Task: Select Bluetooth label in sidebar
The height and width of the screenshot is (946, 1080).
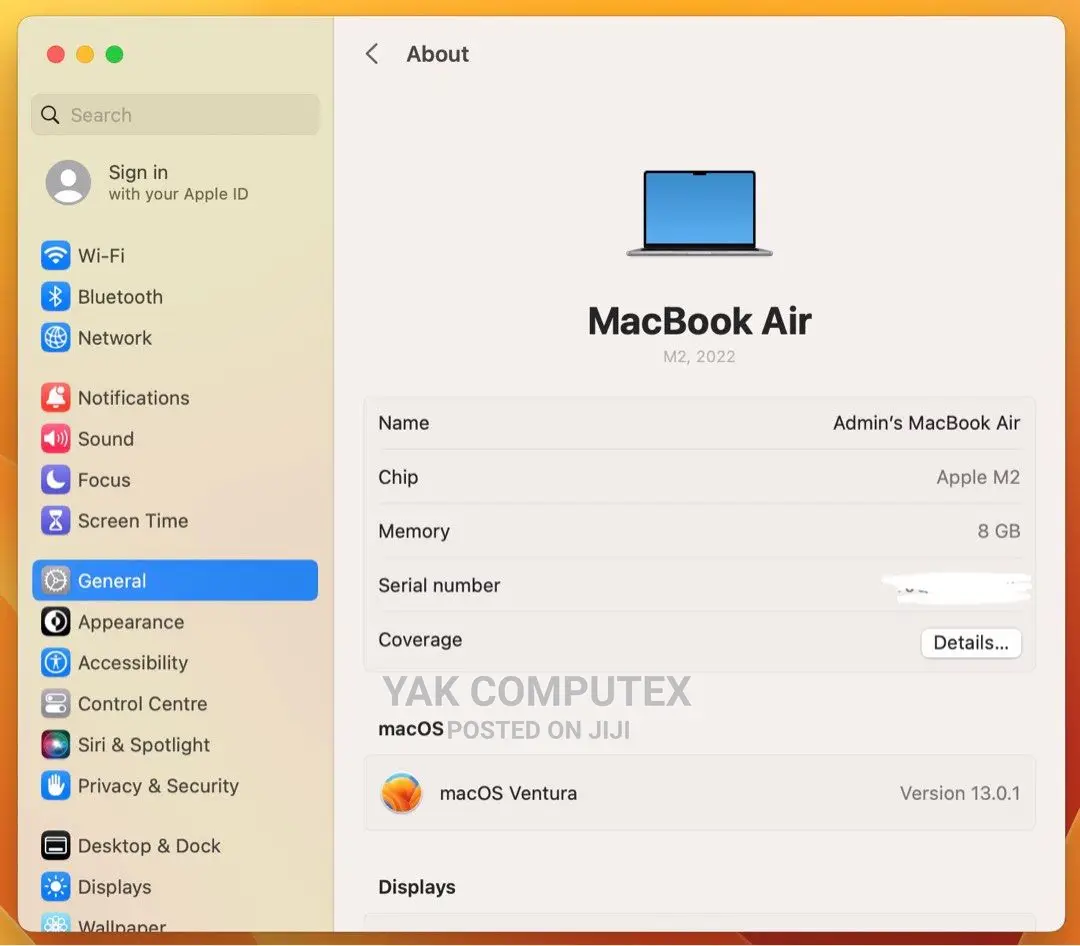Action: 121,297
